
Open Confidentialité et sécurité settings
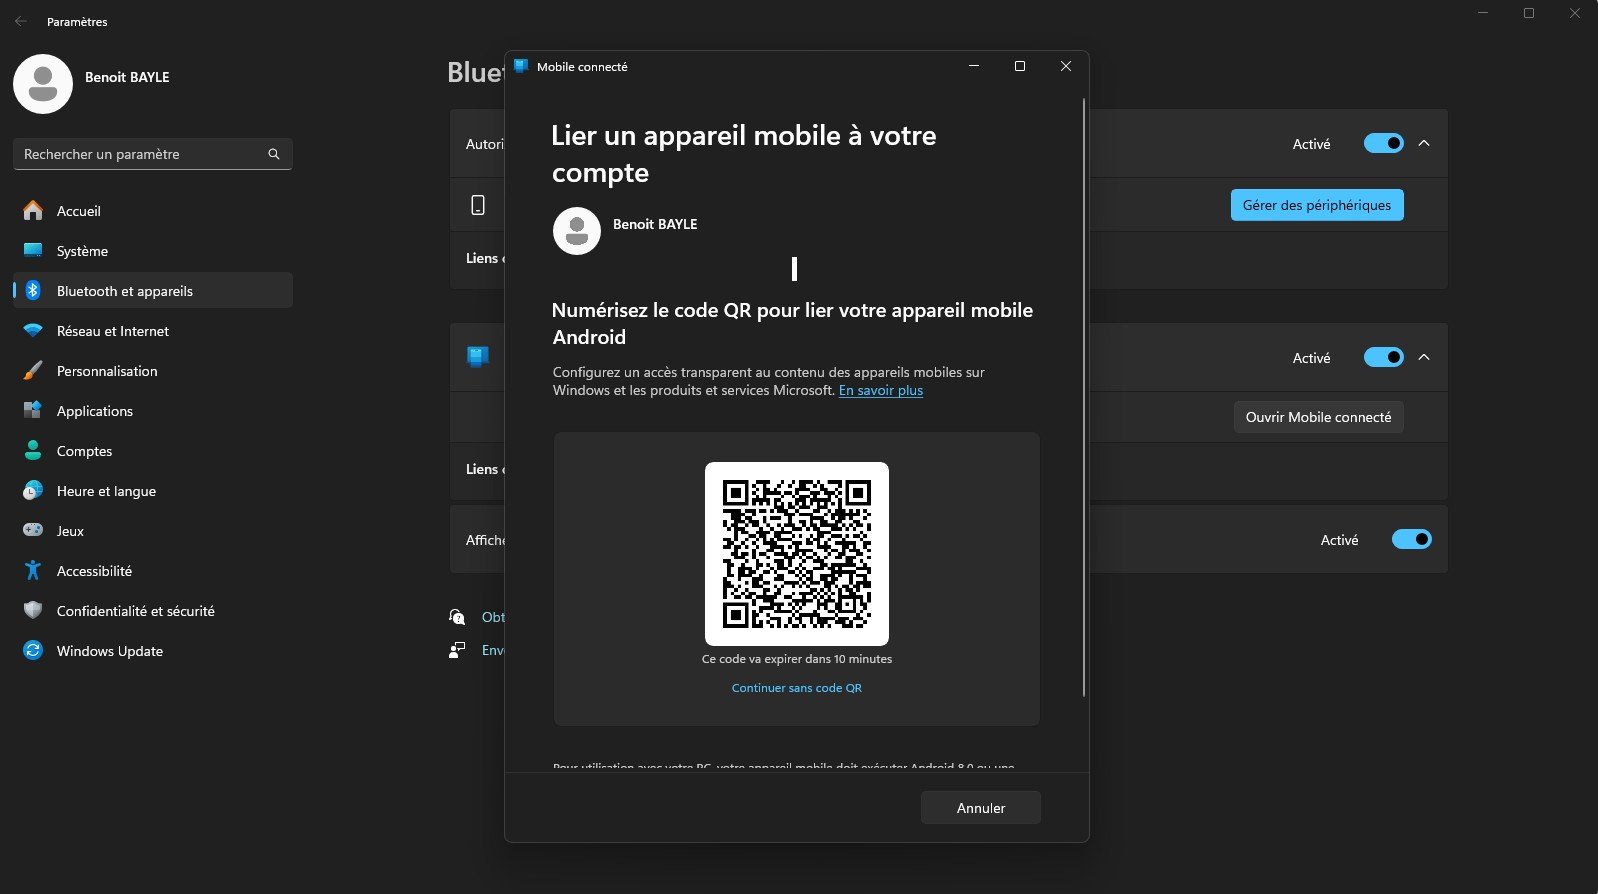(x=153, y=611)
